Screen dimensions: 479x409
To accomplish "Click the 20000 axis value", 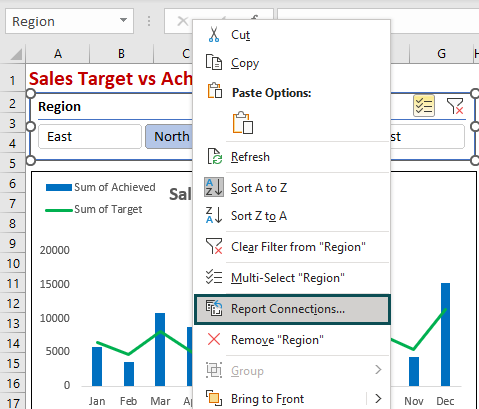I will (x=55, y=250).
